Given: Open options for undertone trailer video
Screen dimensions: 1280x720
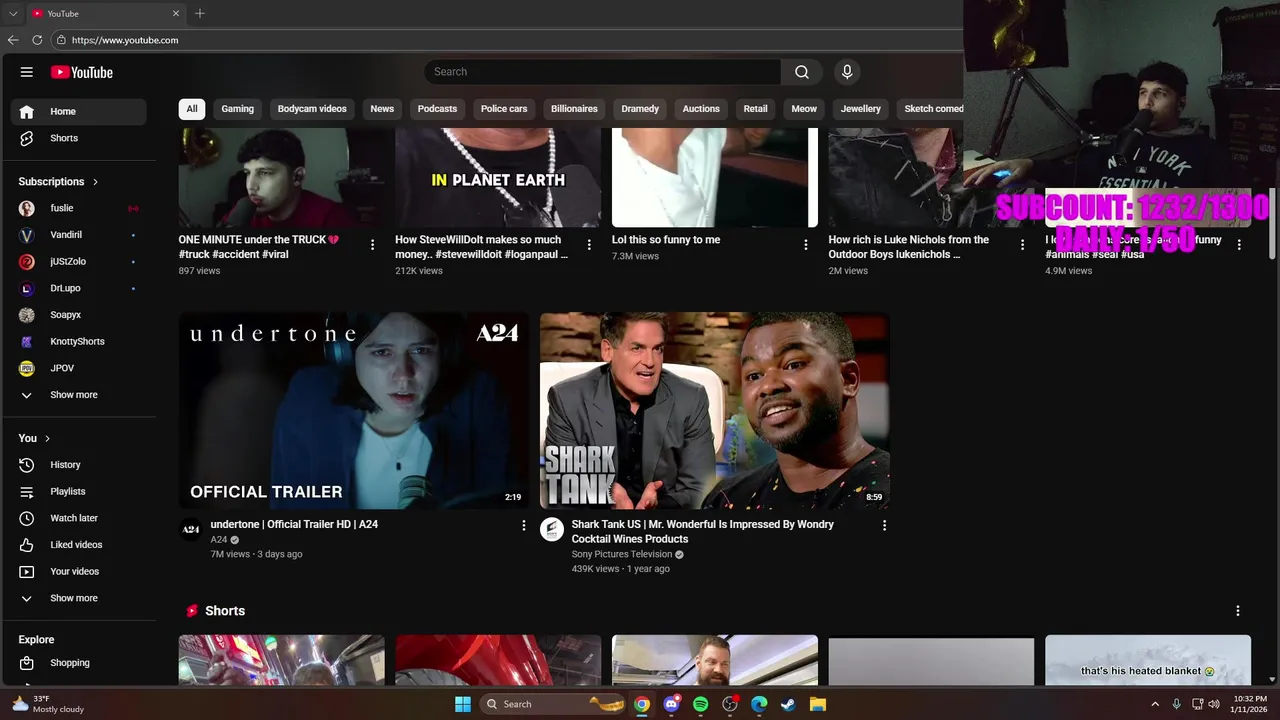Looking at the screenshot, I should pos(523,525).
